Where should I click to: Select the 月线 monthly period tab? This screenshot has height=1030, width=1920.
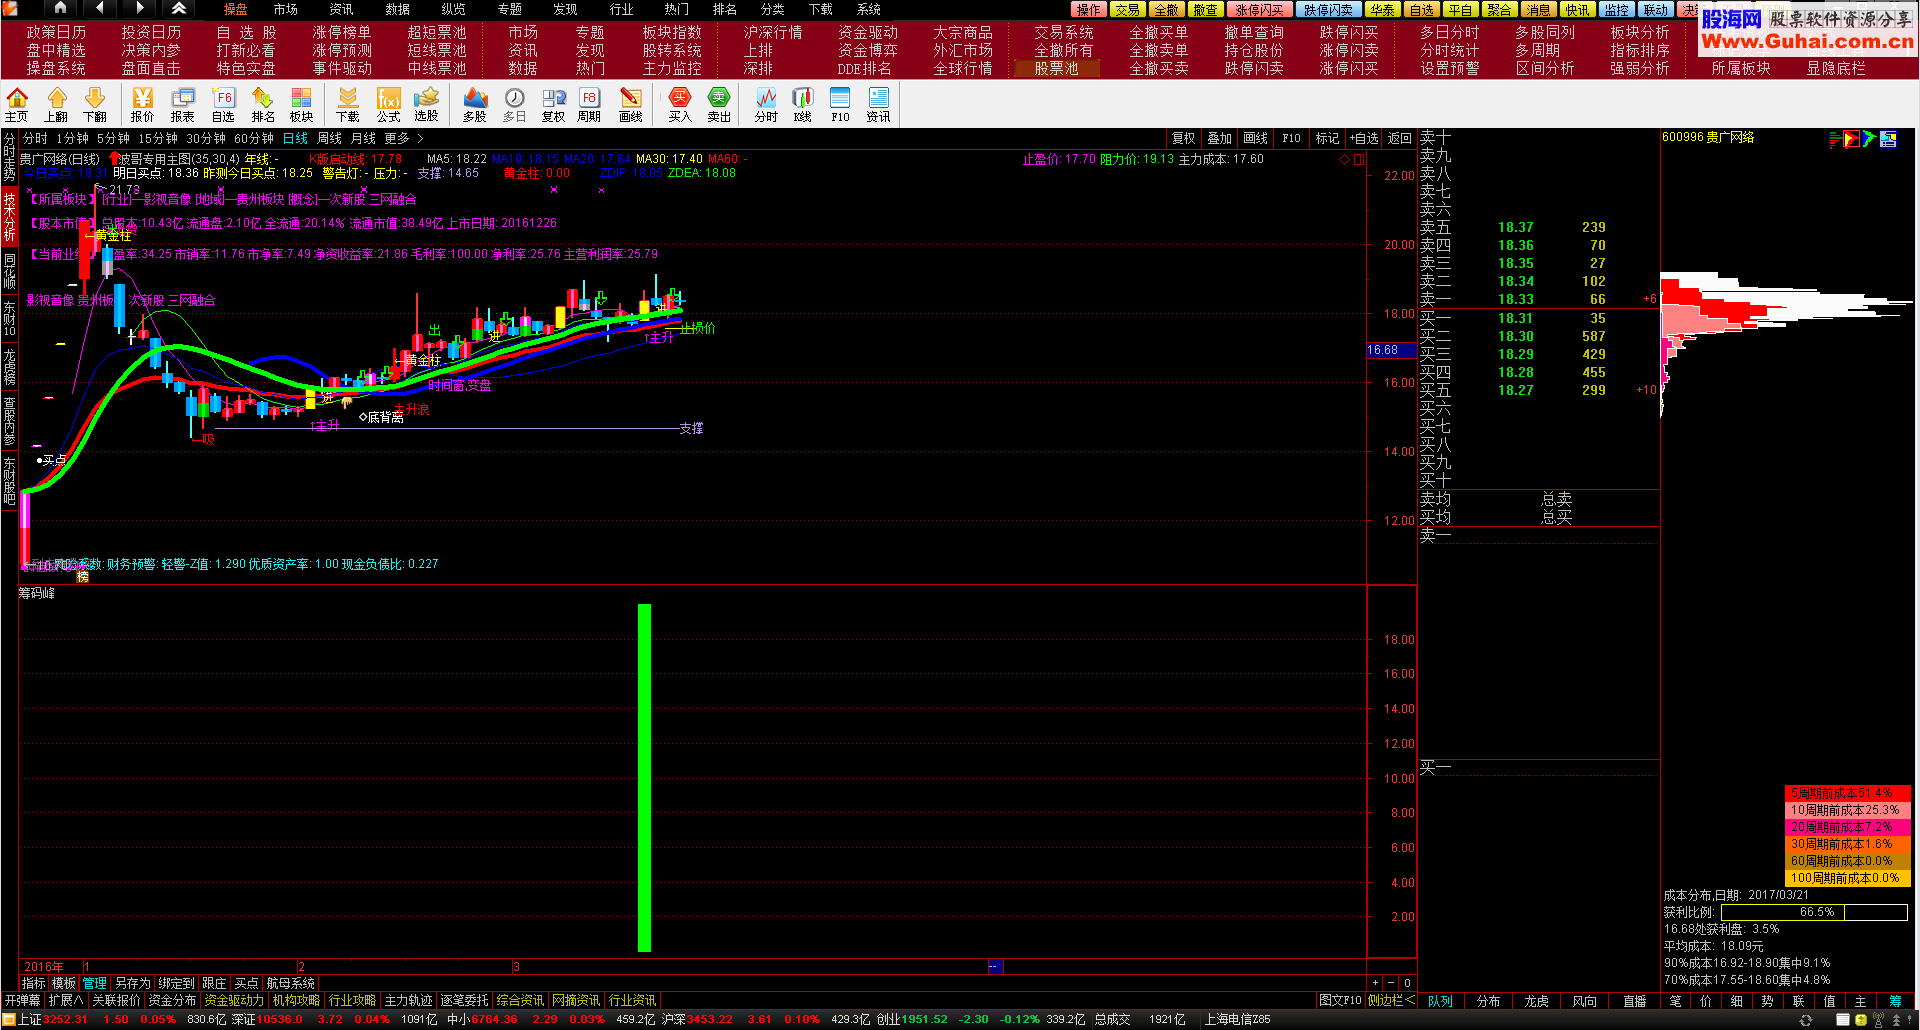(x=364, y=139)
